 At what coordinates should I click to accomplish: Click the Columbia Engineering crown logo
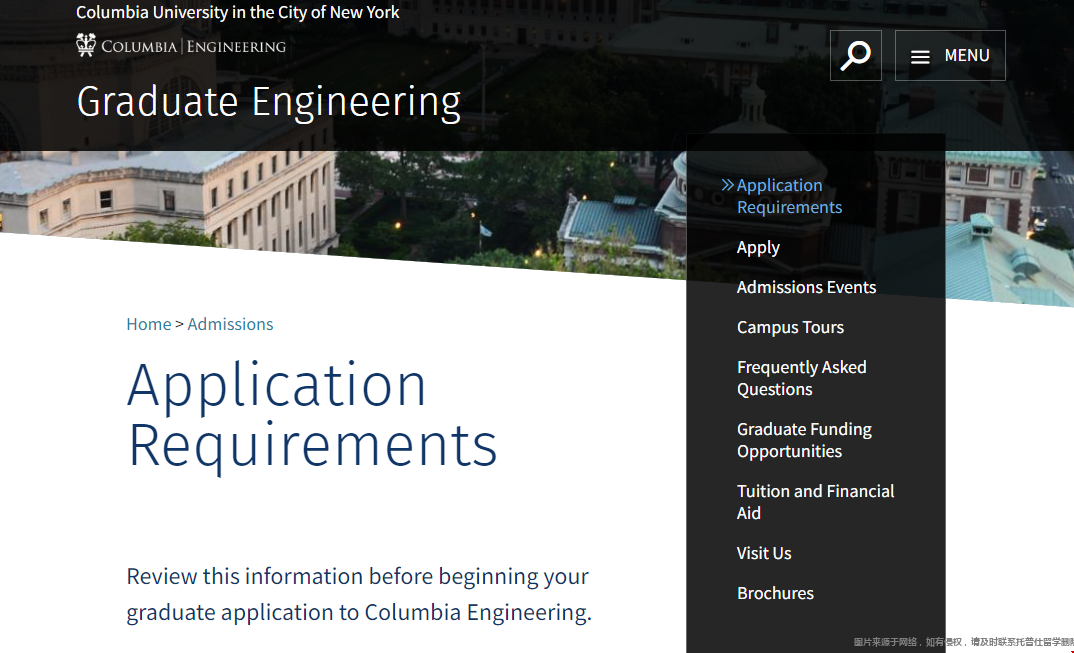(86, 45)
